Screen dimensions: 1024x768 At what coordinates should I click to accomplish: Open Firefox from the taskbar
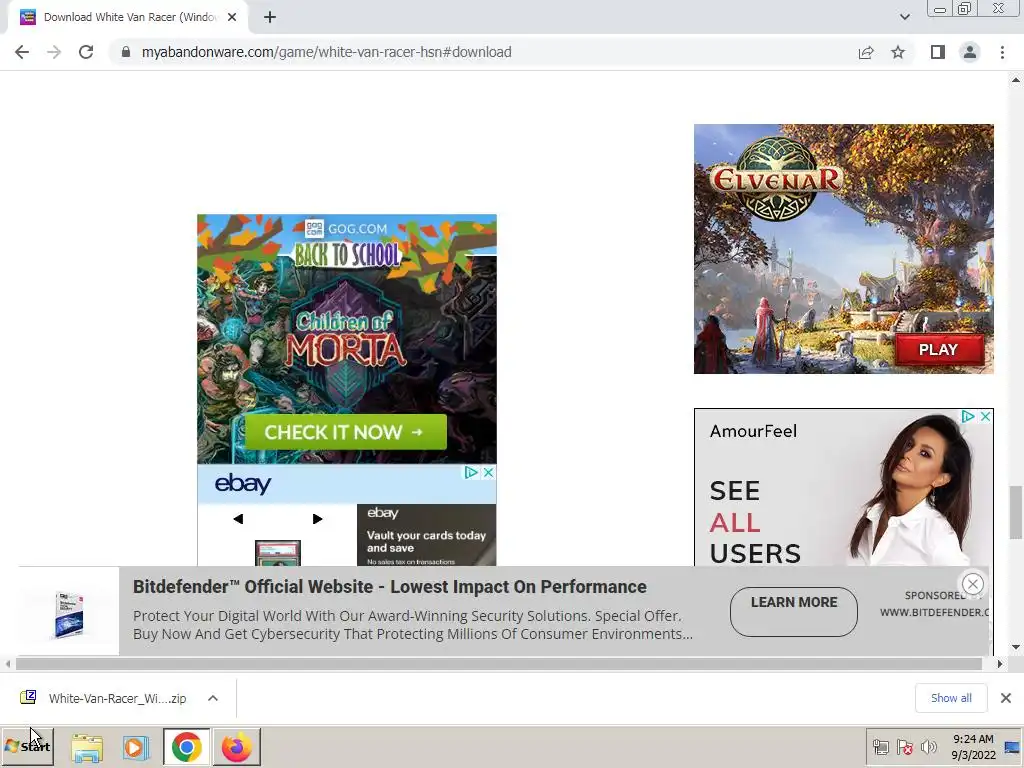(236, 747)
